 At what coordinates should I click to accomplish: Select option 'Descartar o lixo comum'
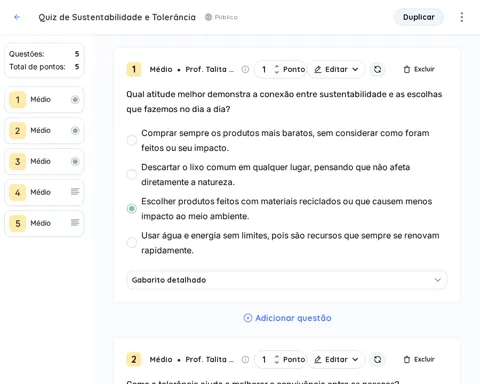pos(132,174)
